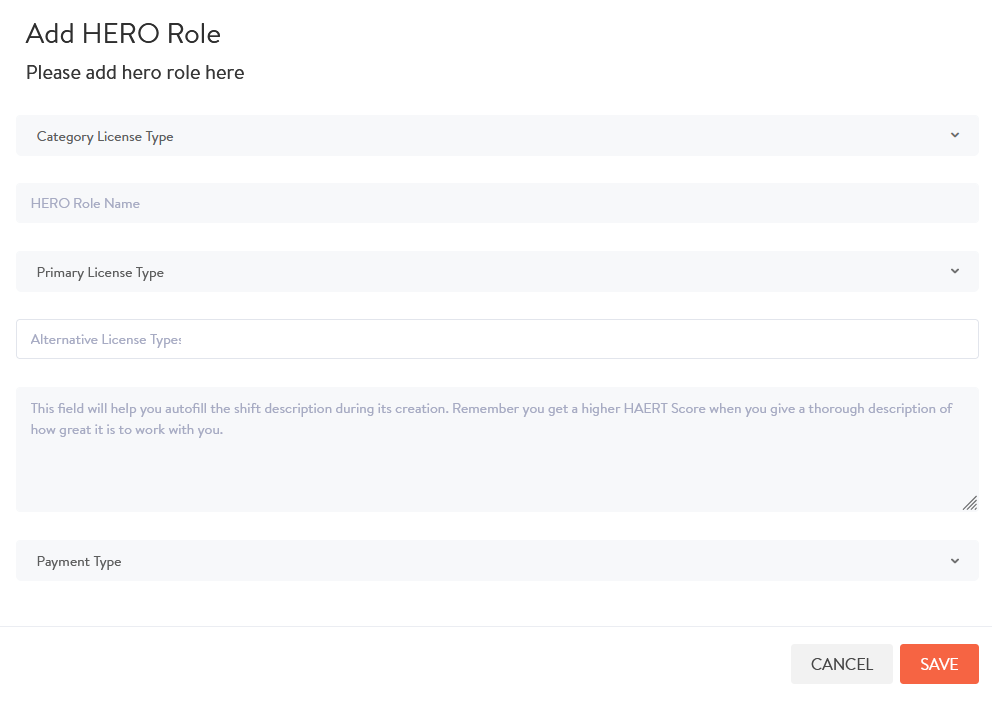992x701 pixels.
Task: Click the "Alternative License Types" placeholder text
Action: click(106, 340)
